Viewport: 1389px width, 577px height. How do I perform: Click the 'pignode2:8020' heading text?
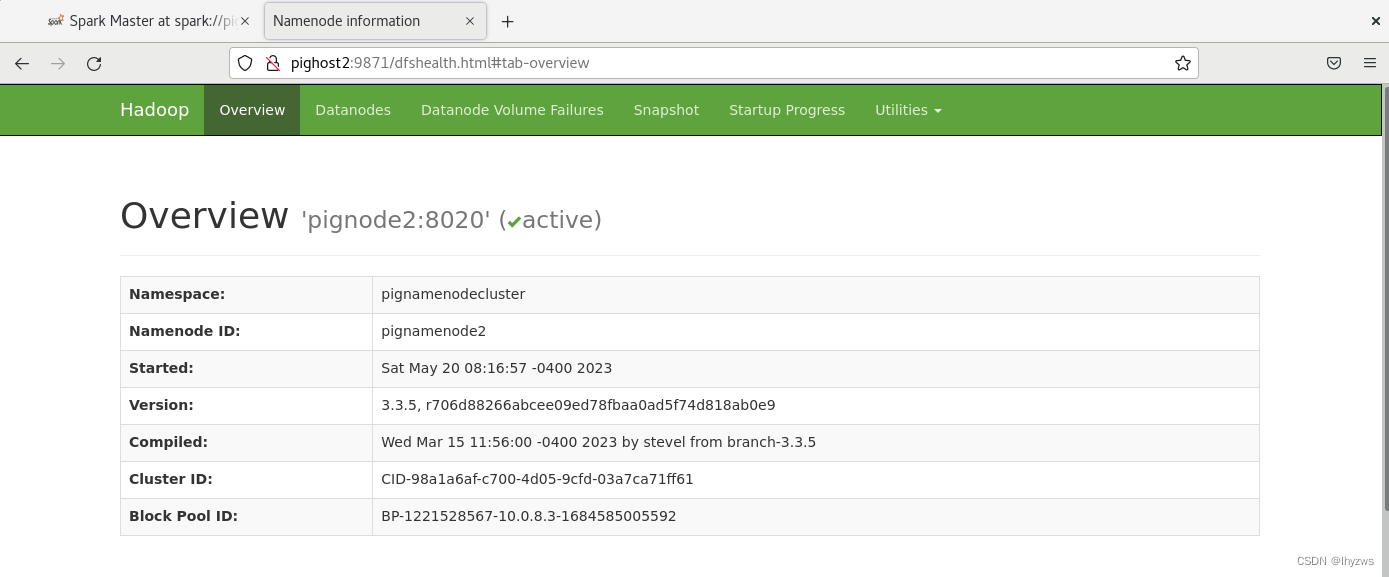396,220
